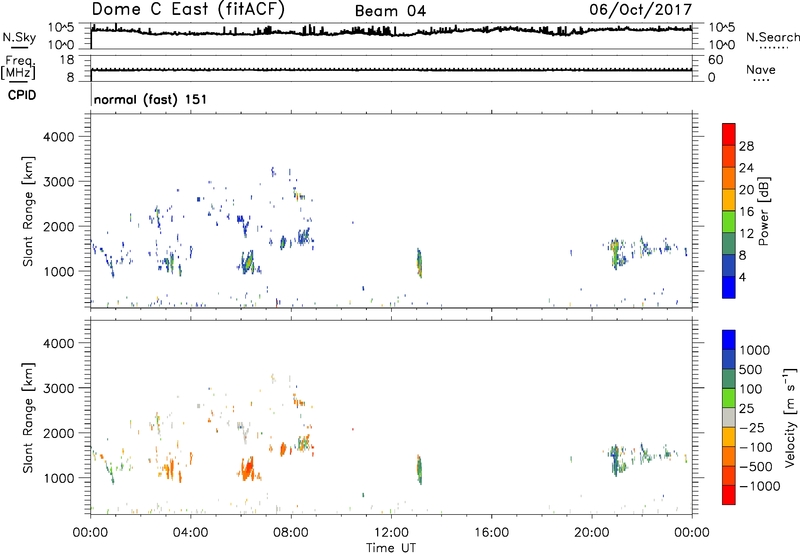Click the 'N.Search' legend label
800x554 pixels.
click(773, 37)
